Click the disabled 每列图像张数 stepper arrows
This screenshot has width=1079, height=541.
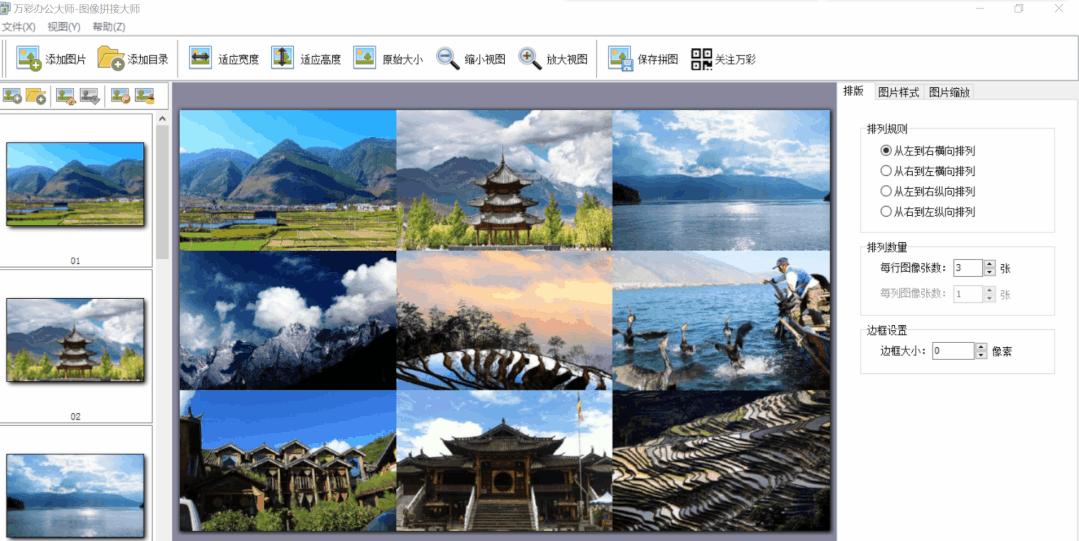coord(990,294)
